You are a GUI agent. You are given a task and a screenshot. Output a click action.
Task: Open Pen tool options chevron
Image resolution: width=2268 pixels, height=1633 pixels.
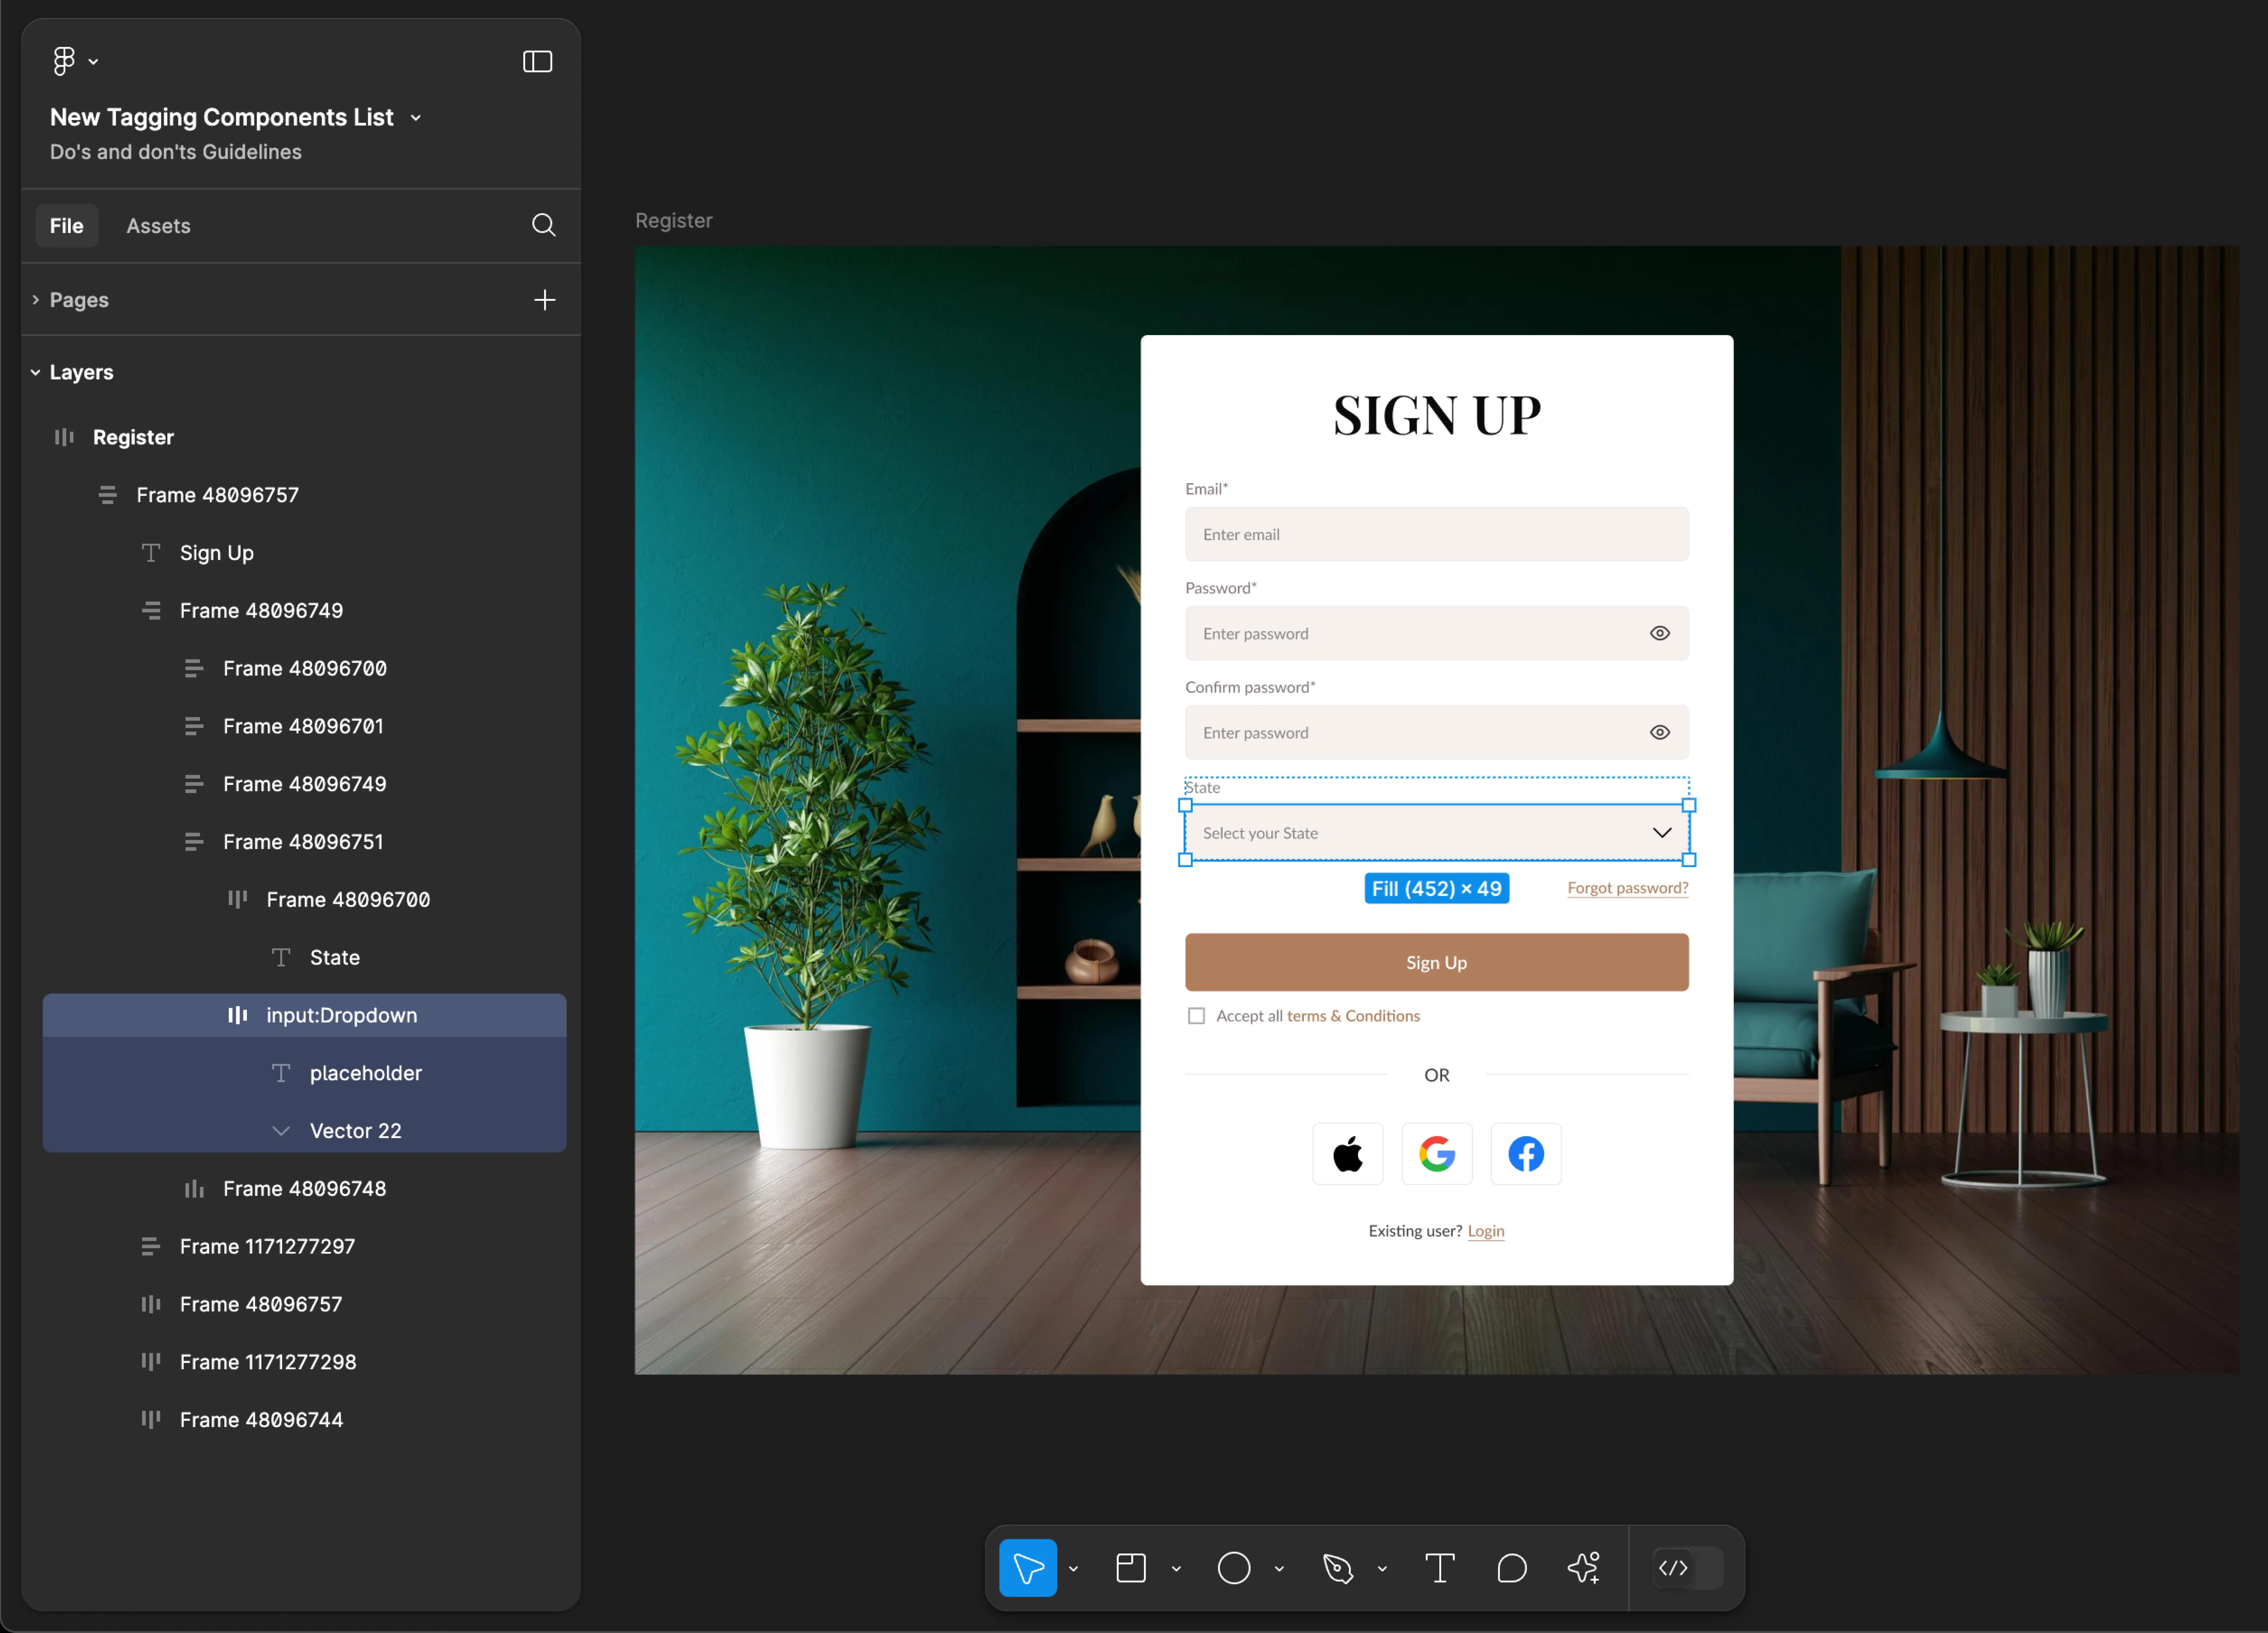click(x=1382, y=1568)
